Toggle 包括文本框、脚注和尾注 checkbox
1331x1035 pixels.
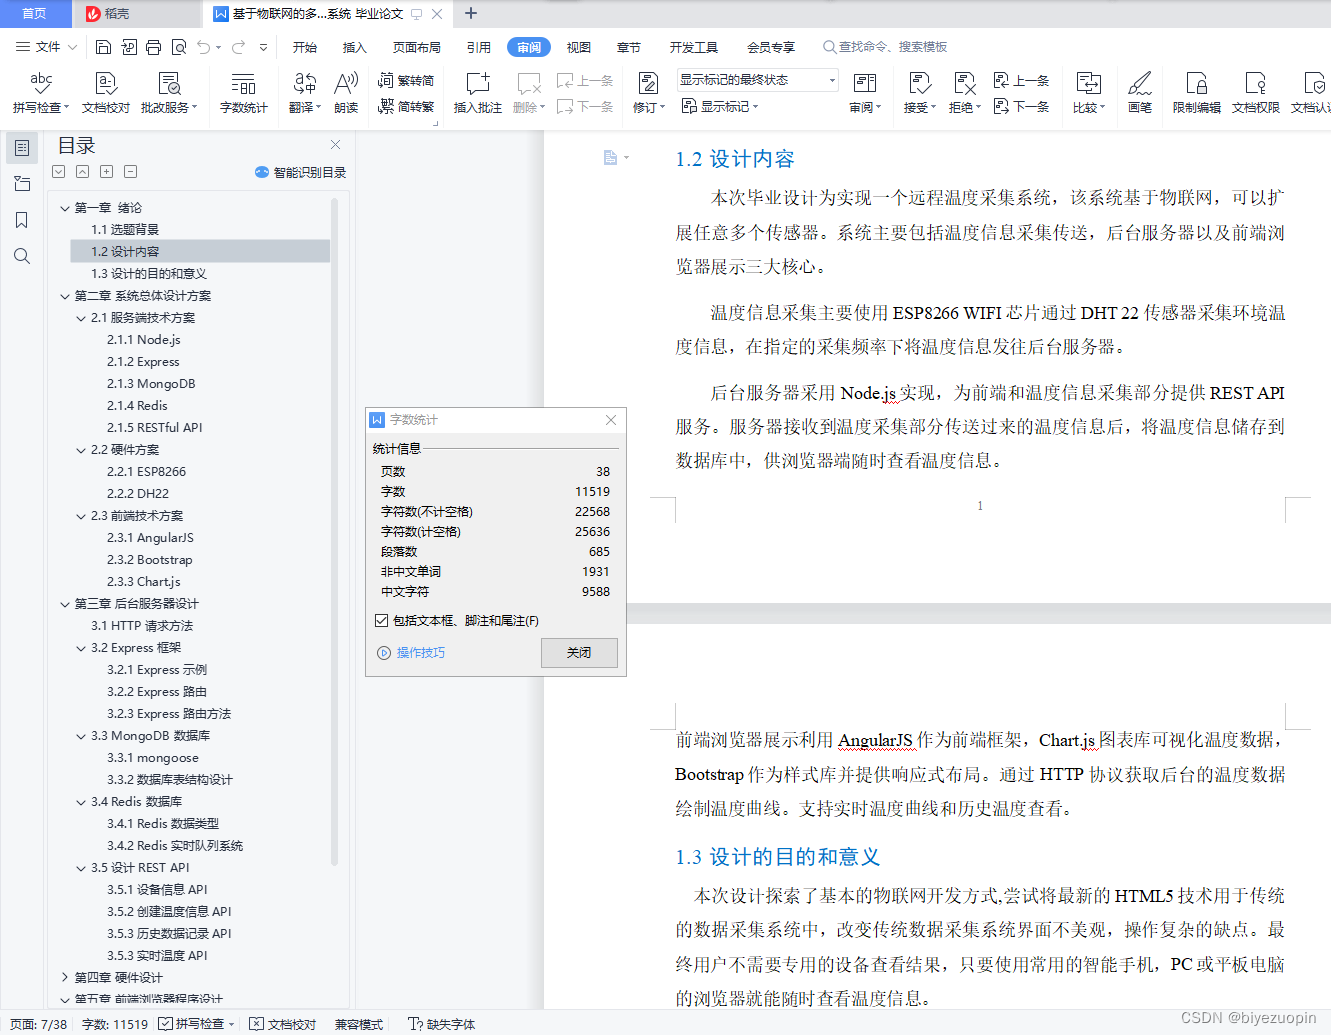(381, 621)
